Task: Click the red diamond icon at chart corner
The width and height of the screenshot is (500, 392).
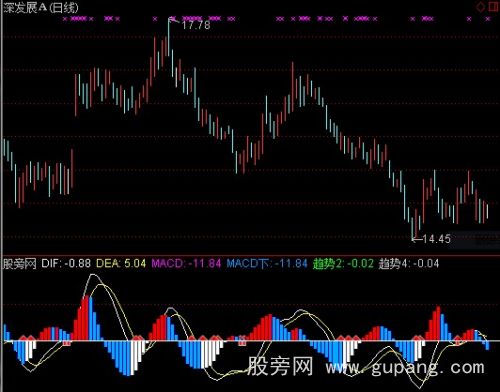Action: 481,7
